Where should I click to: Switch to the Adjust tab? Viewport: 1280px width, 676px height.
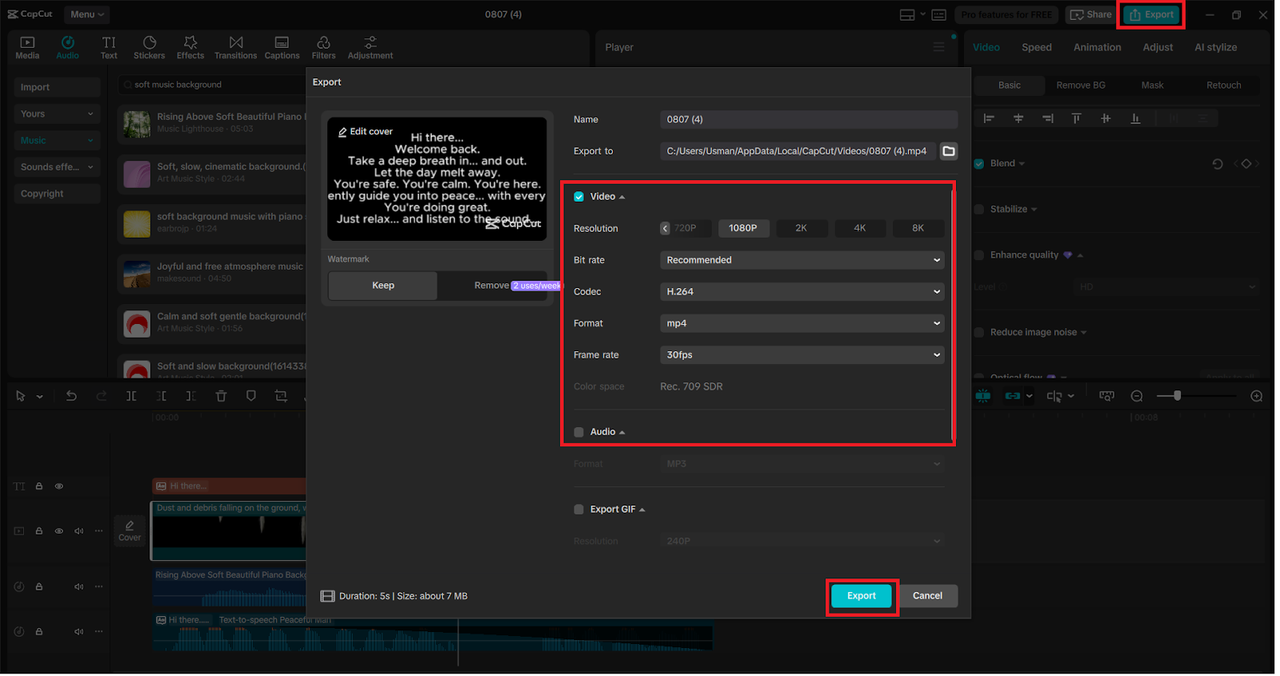click(x=1158, y=47)
